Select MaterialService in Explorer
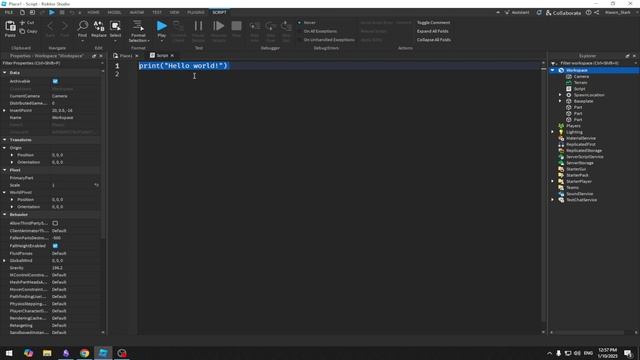The height and width of the screenshot is (360, 640). tap(581, 138)
